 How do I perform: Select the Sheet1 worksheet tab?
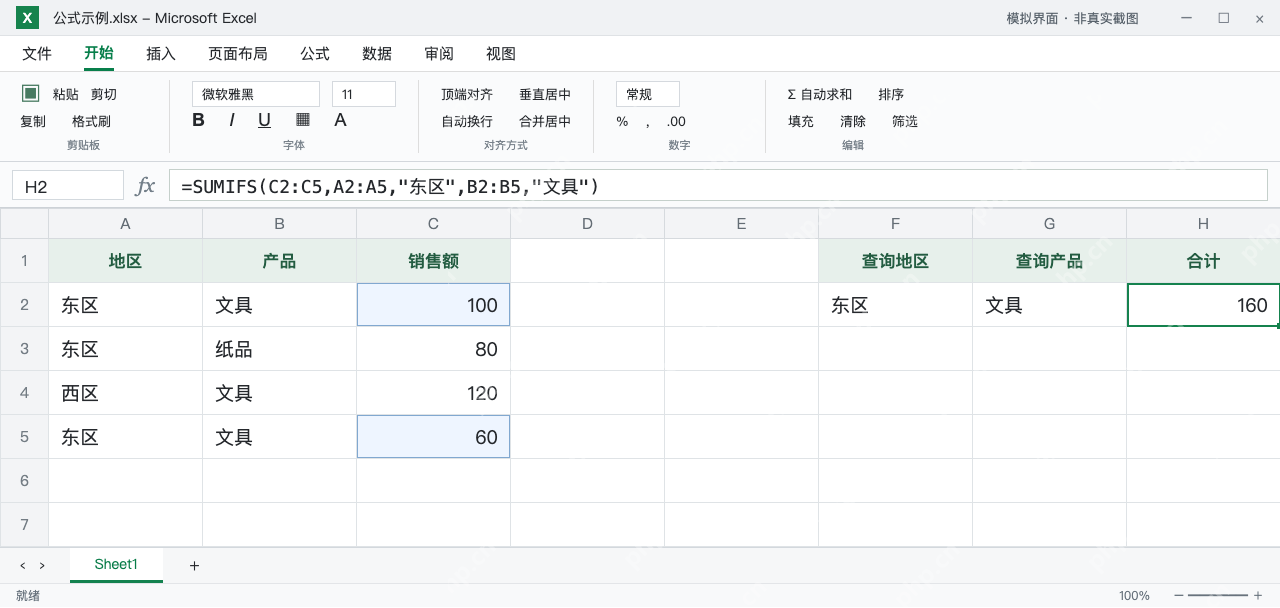point(116,565)
